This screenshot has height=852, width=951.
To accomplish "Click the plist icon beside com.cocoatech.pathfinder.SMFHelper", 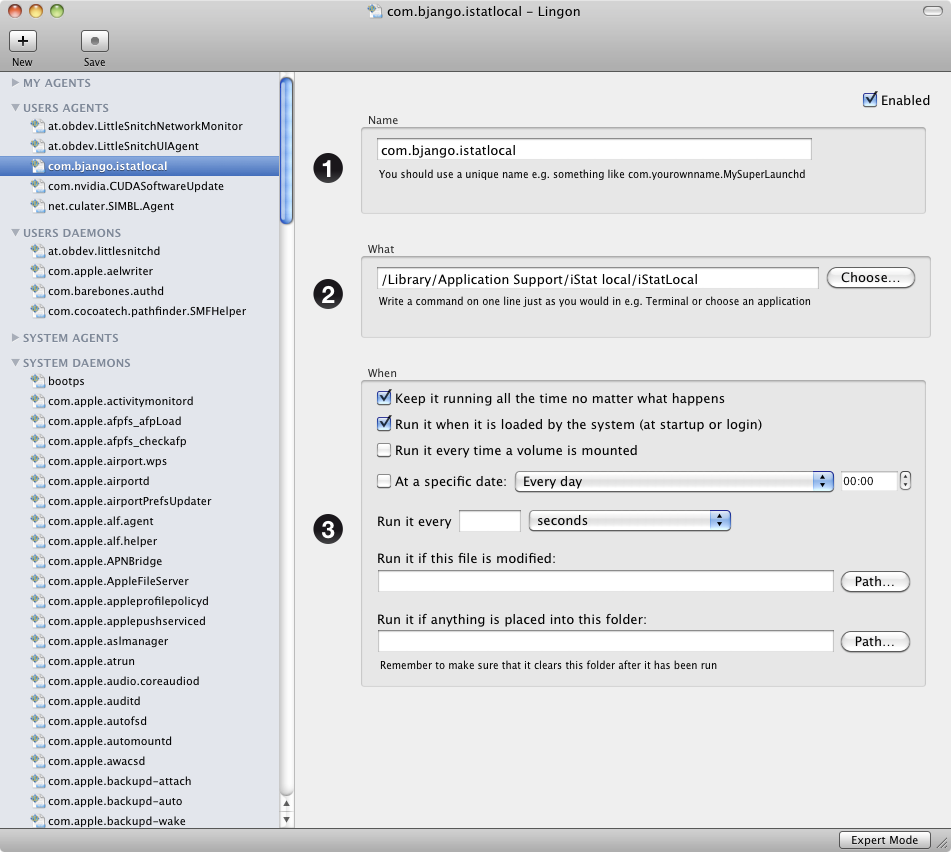I will (38, 310).
